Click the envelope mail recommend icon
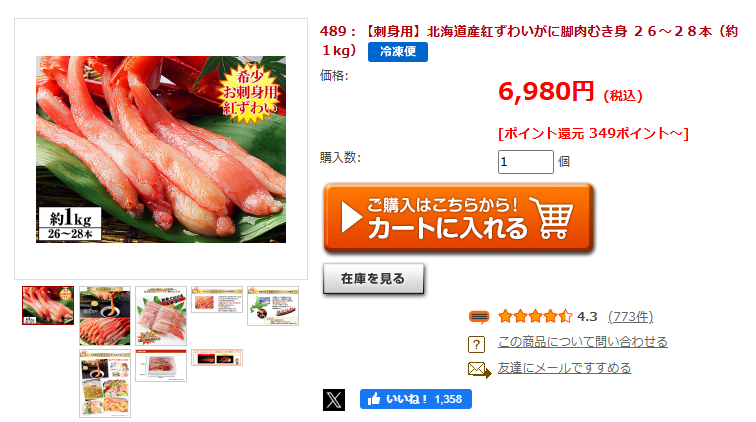Screen dimensions: 756x422 [479, 369]
